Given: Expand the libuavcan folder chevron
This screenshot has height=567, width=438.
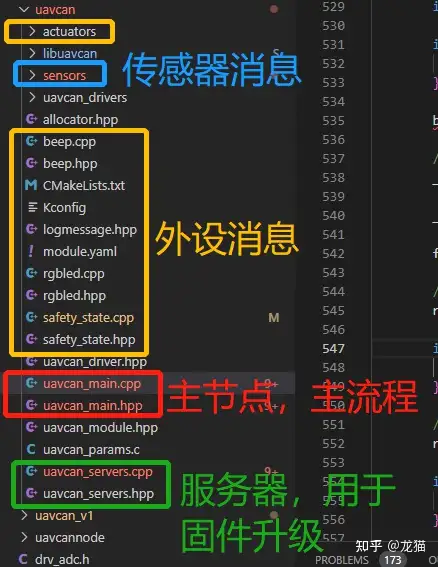Looking at the screenshot, I should pos(32,54).
